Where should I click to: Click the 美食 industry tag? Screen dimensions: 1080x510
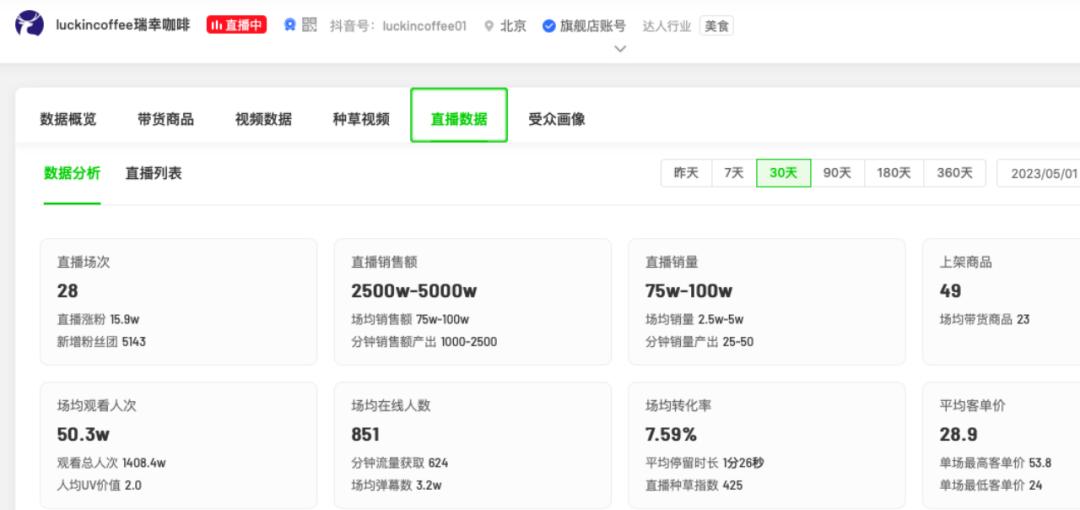coord(716,26)
